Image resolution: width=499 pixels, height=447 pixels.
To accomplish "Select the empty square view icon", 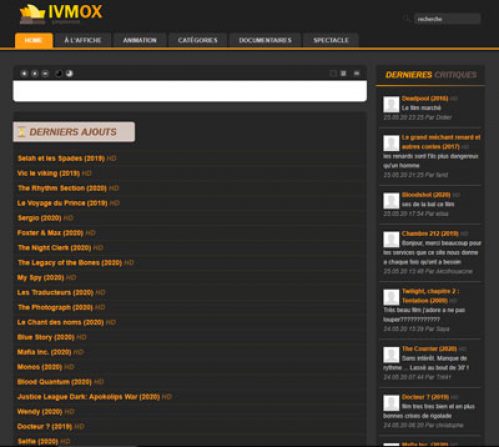I will pyautogui.click(x=333, y=73).
